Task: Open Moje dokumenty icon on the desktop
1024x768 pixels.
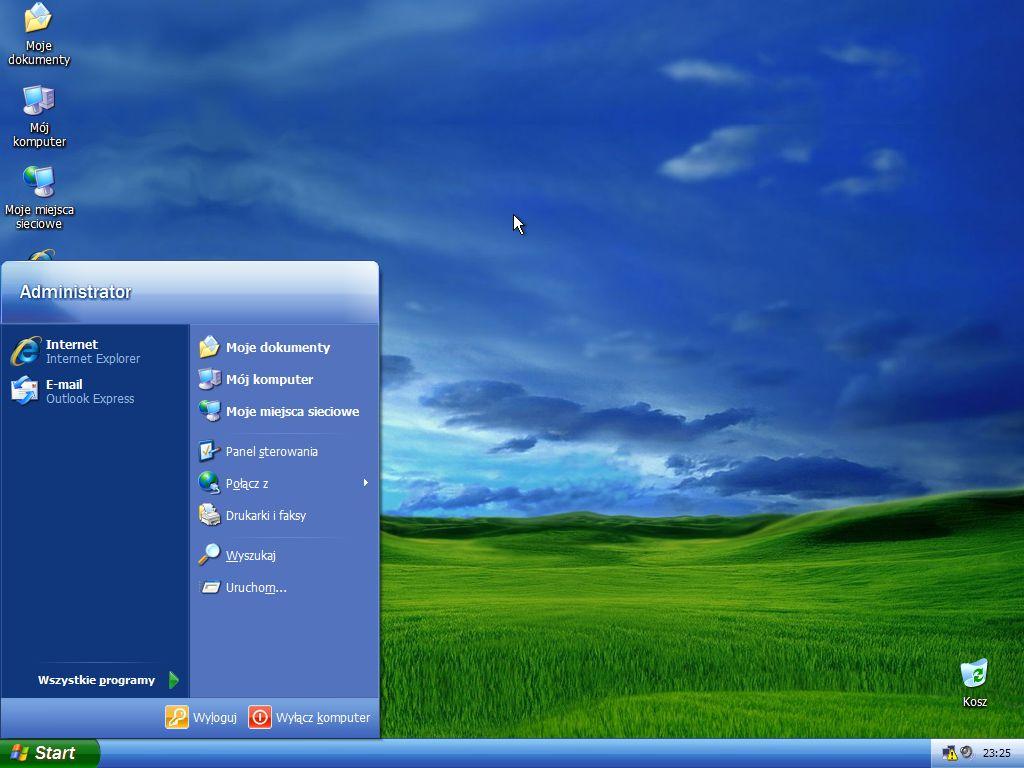Action: tap(39, 34)
